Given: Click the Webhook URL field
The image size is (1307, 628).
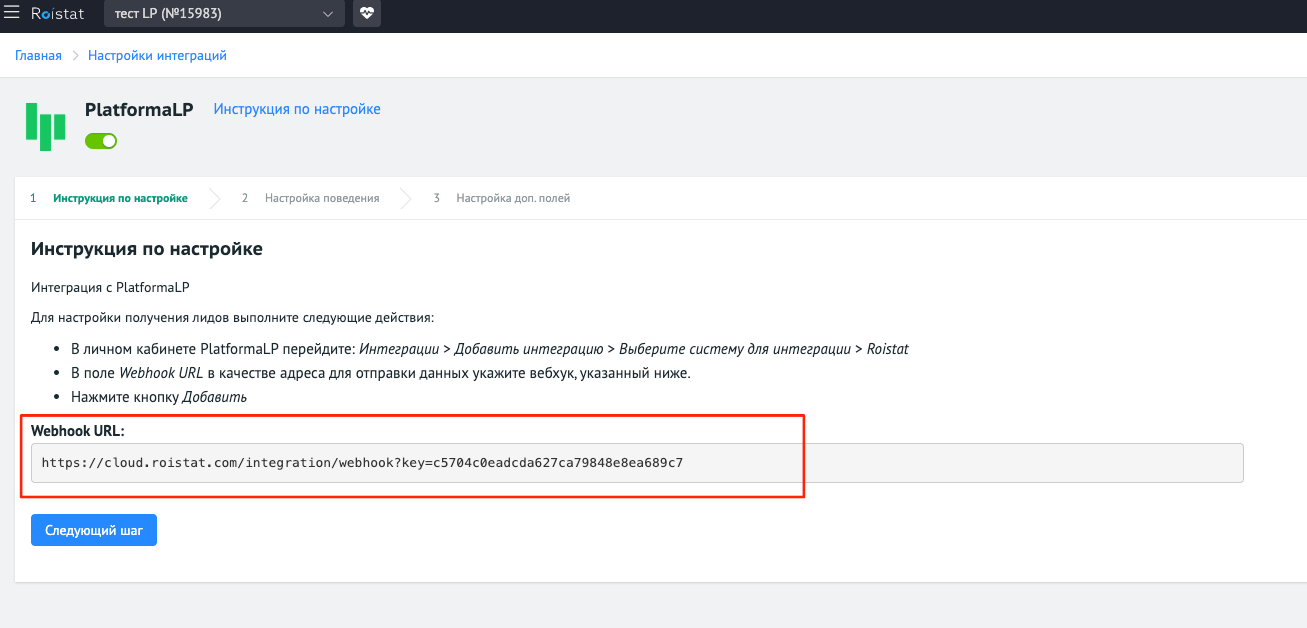Looking at the screenshot, I should tap(637, 463).
